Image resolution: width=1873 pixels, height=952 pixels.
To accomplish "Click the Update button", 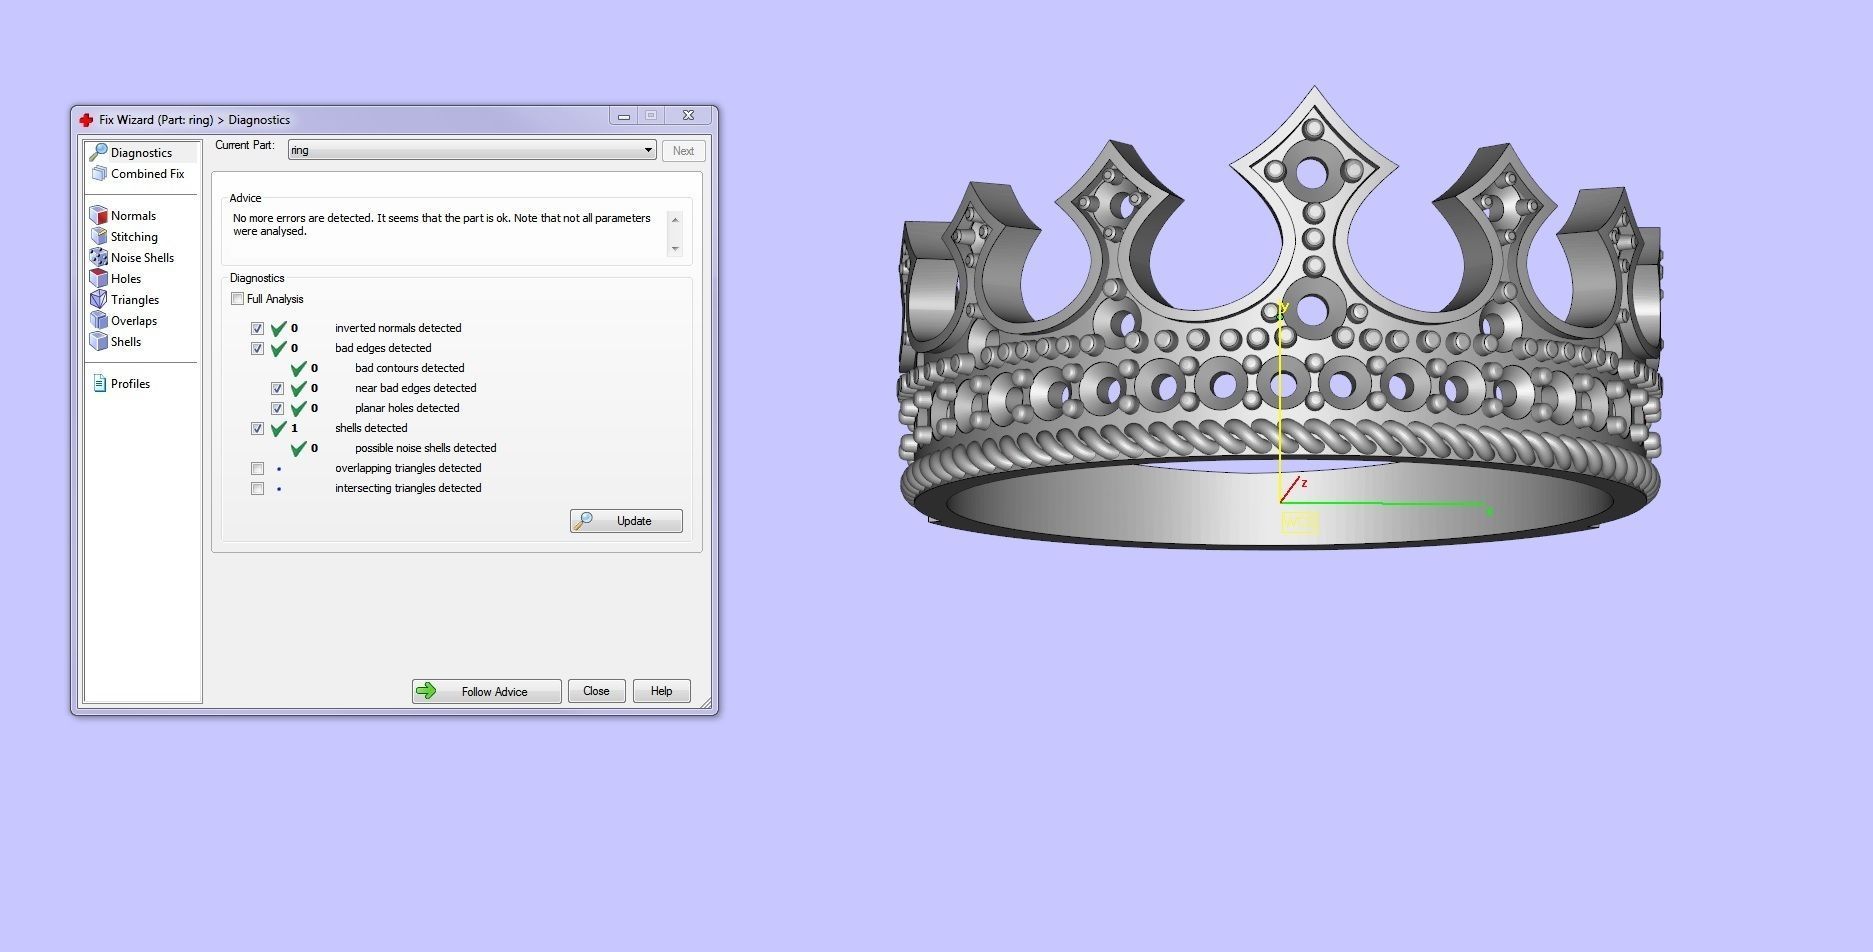I will coord(626,521).
